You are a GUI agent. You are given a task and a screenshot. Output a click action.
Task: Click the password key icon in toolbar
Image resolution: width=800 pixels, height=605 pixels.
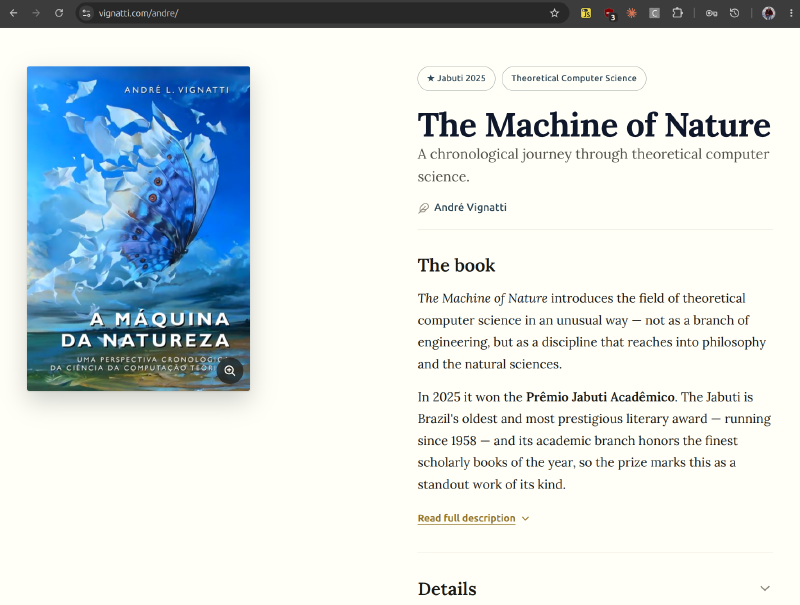click(711, 13)
